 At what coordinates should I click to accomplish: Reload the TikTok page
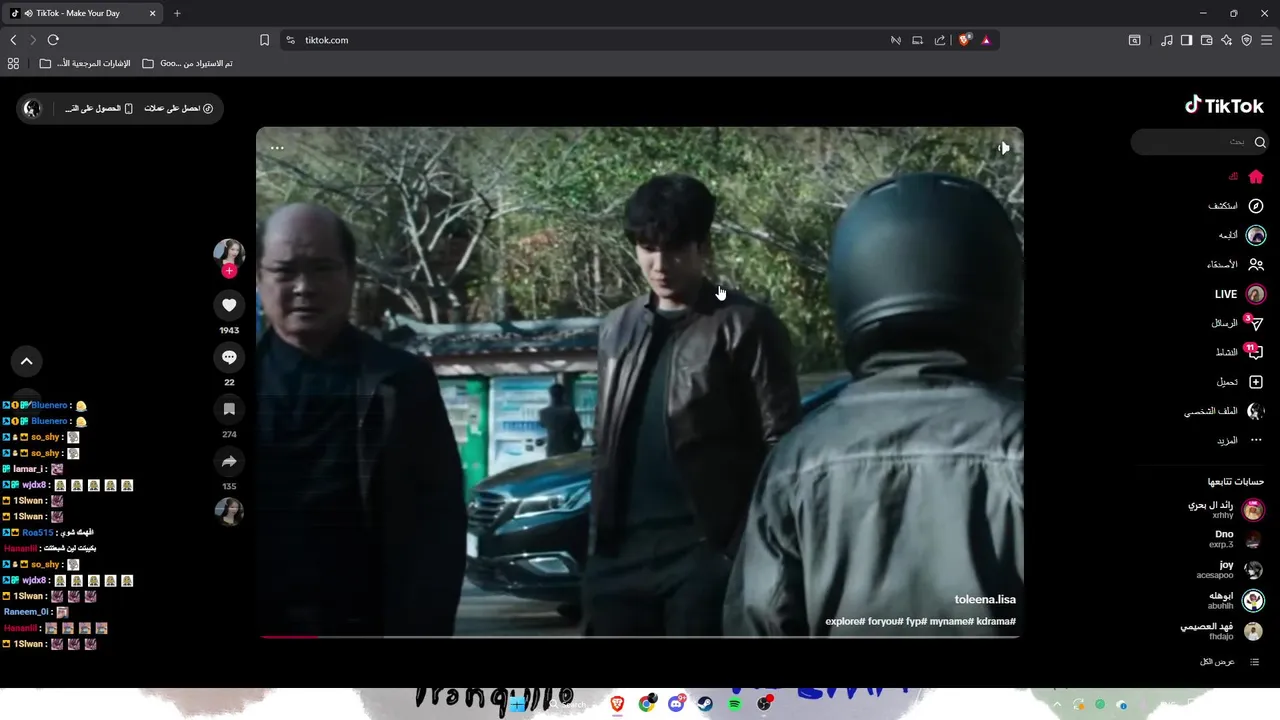pos(53,40)
